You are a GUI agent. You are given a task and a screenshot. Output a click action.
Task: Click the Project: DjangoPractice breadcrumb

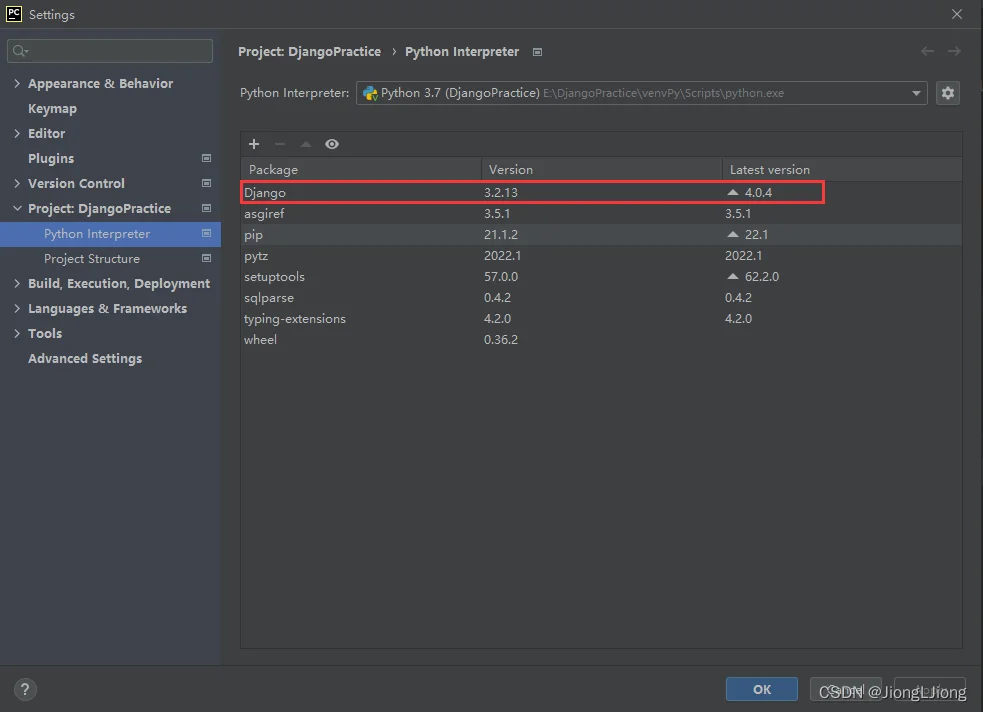(309, 51)
